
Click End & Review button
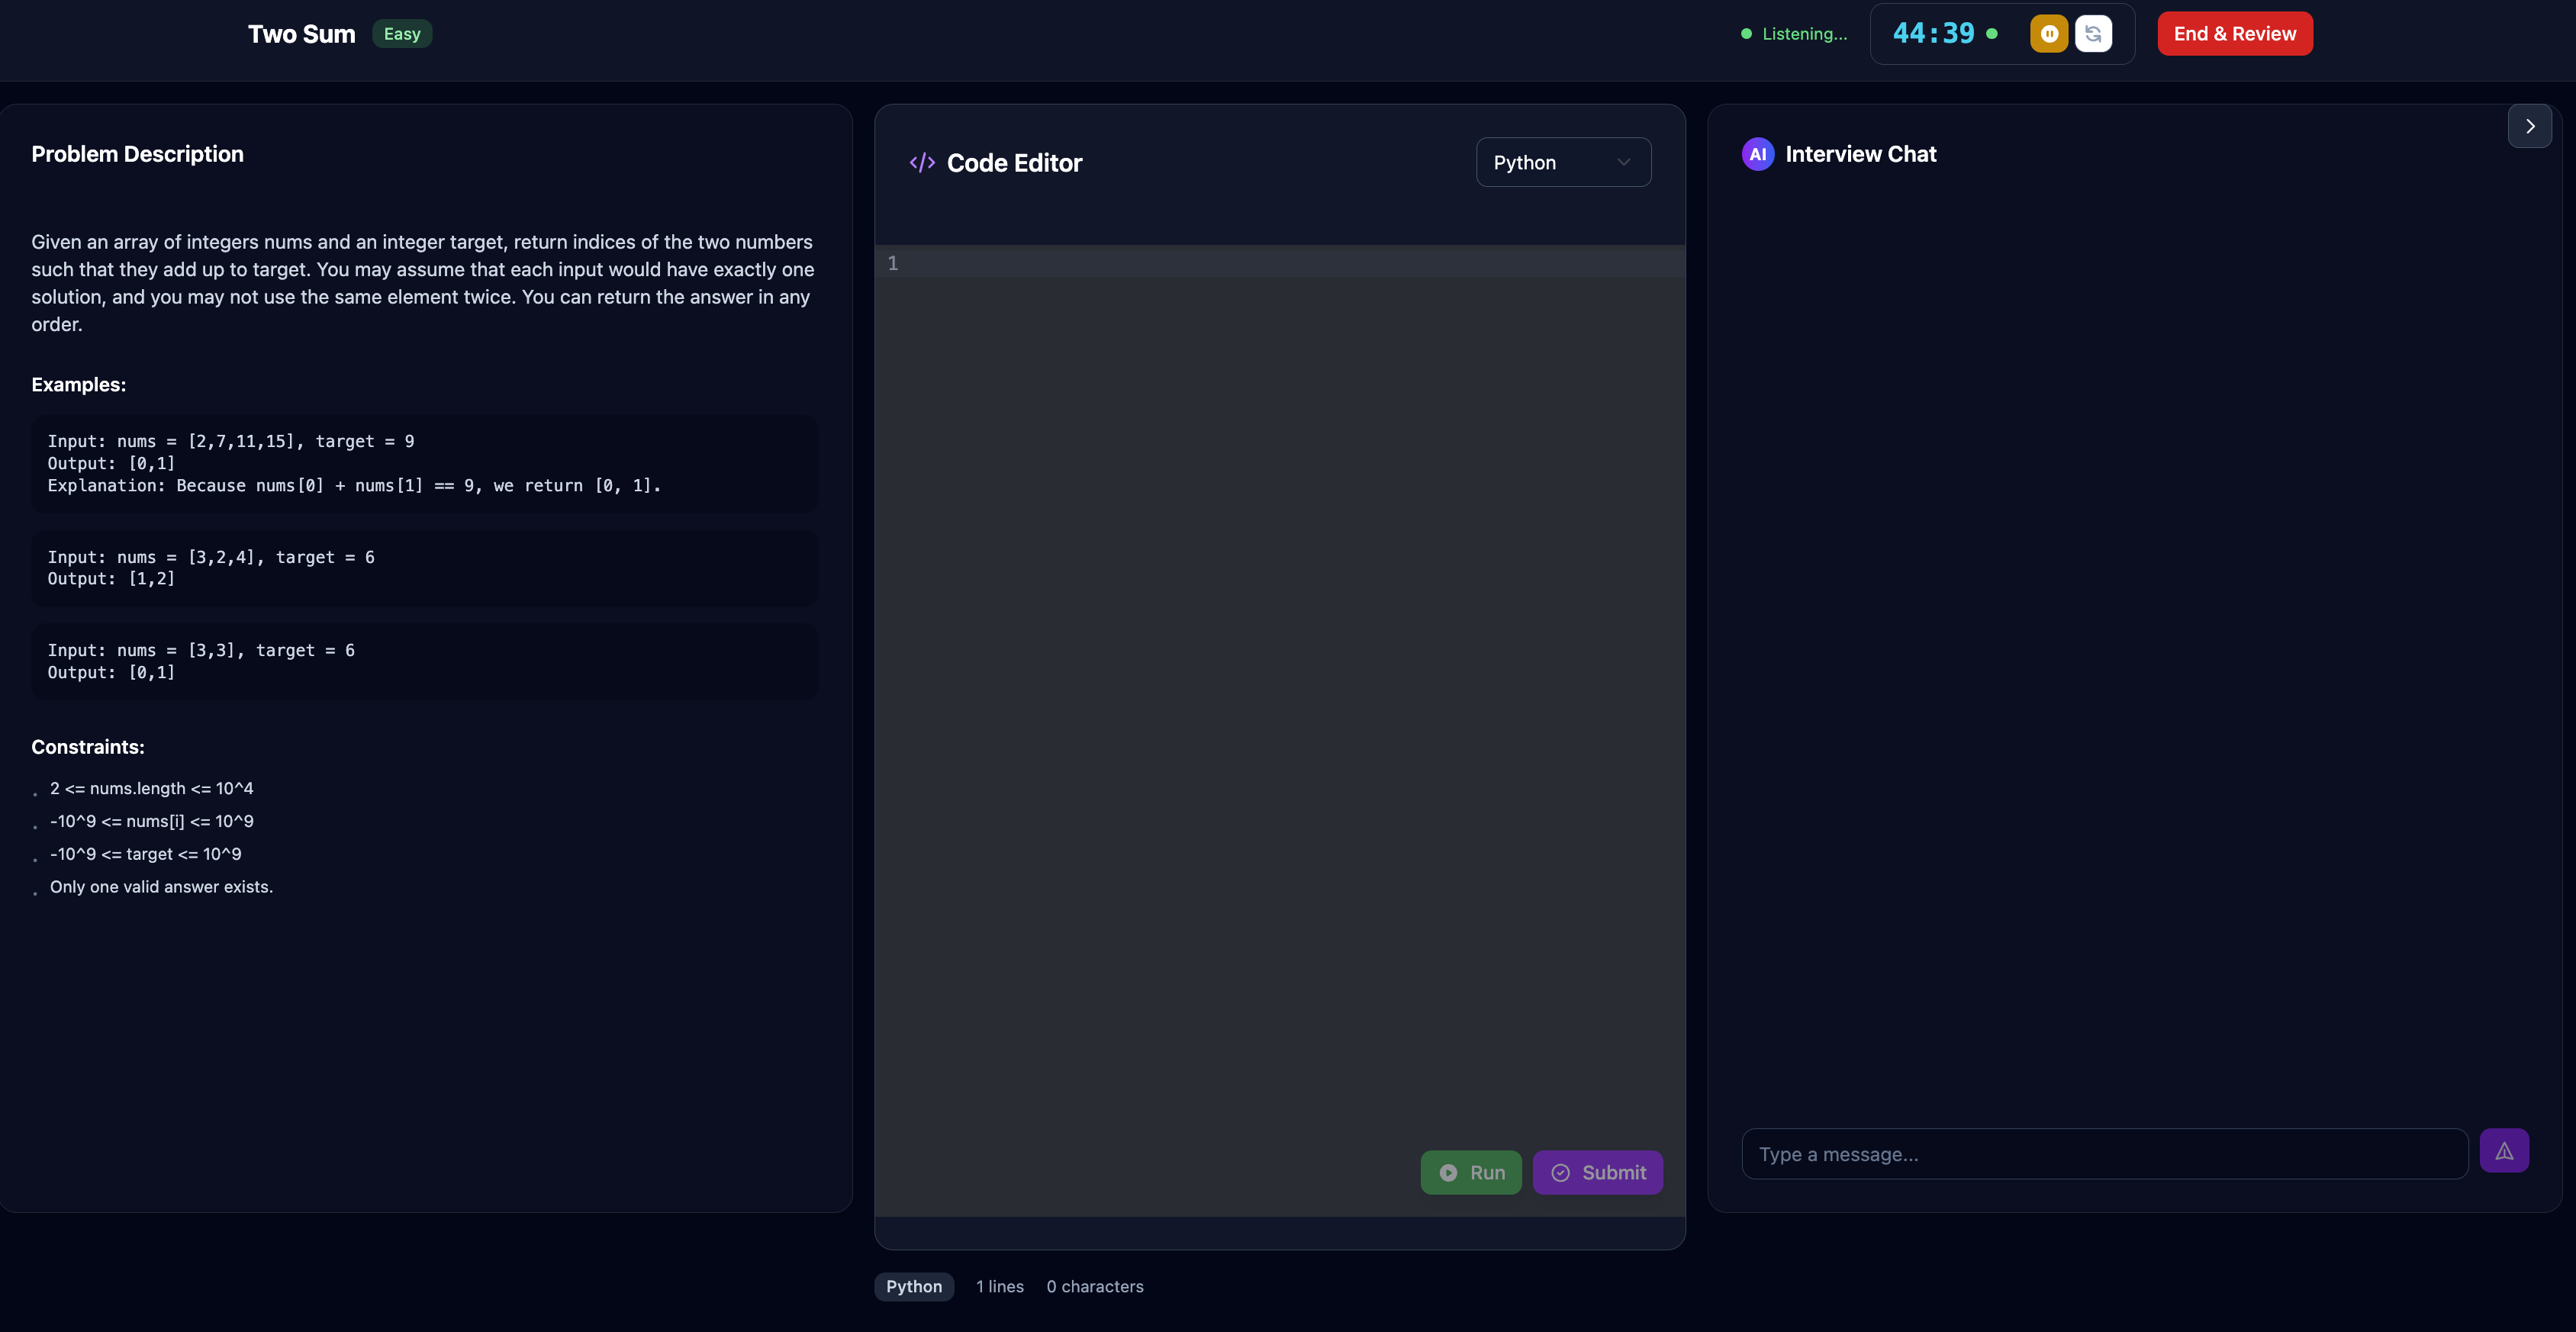tap(2234, 34)
